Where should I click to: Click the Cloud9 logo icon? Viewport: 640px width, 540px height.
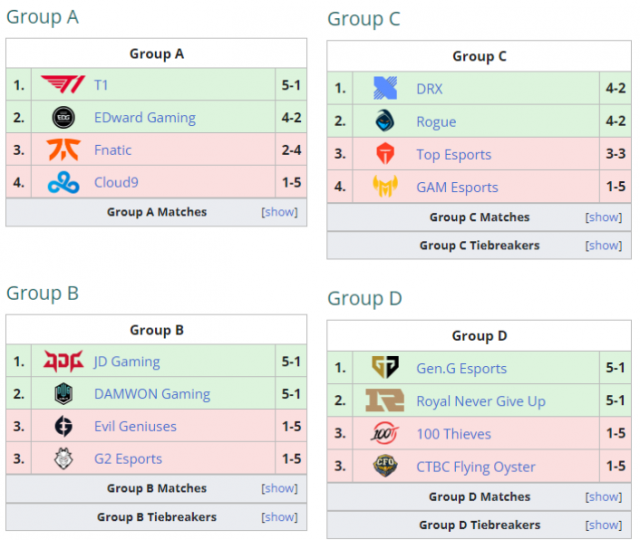[62, 183]
